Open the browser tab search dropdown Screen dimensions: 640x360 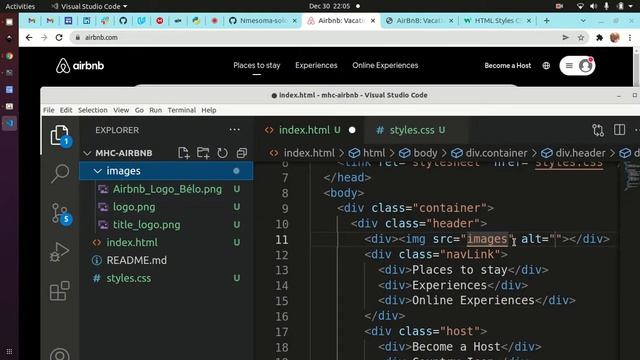click(x=583, y=20)
